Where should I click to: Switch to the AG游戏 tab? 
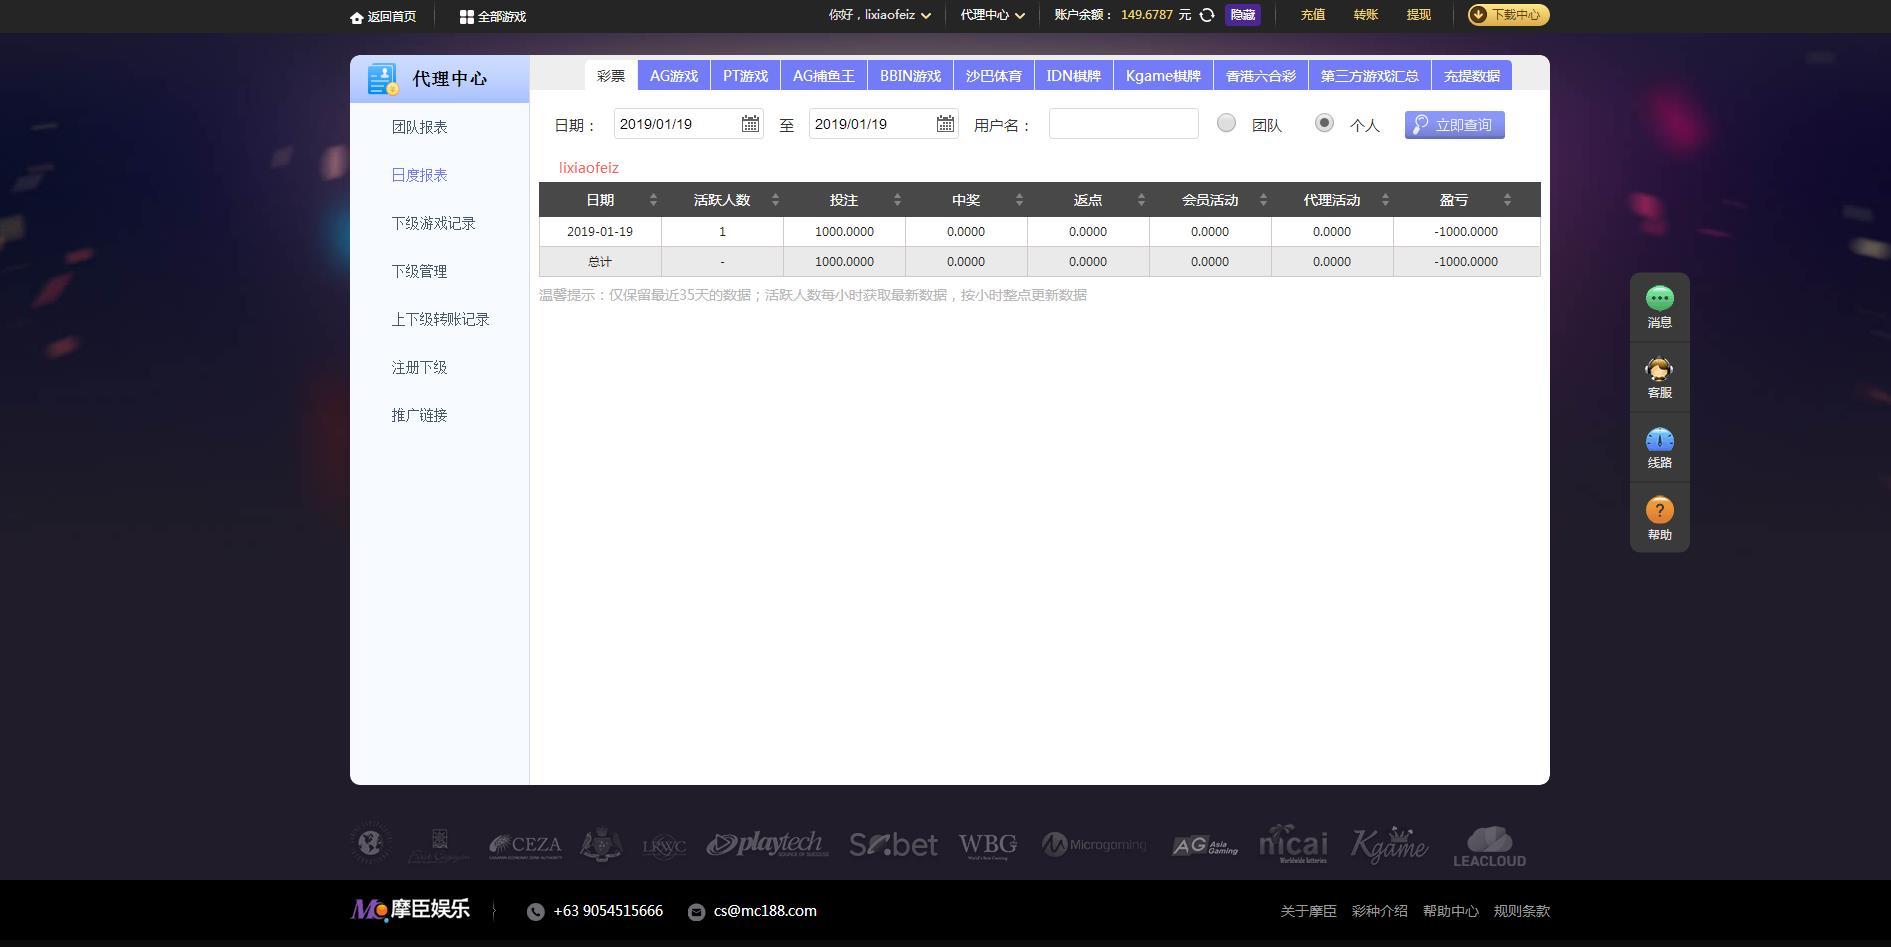[x=674, y=74]
